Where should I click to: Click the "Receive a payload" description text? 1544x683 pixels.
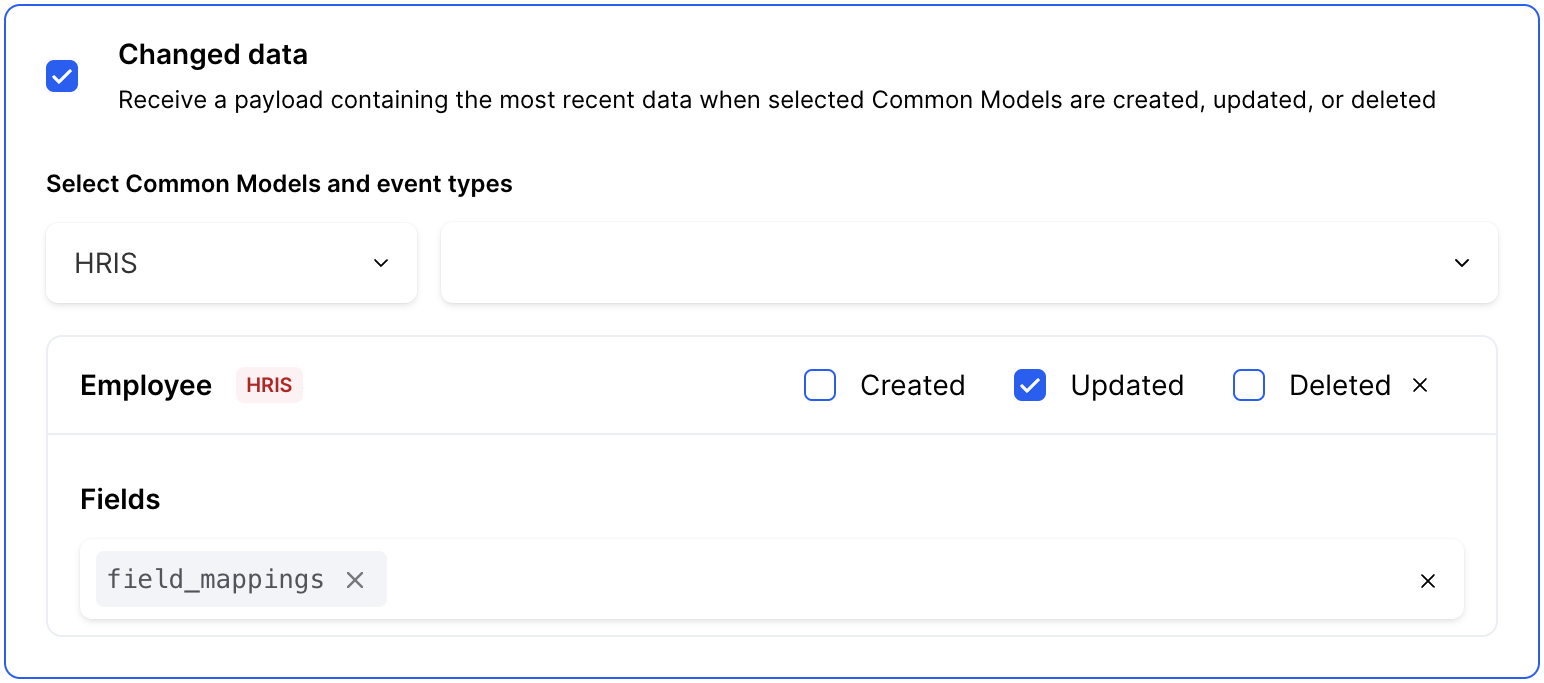pyautogui.click(x=776, y=100)
